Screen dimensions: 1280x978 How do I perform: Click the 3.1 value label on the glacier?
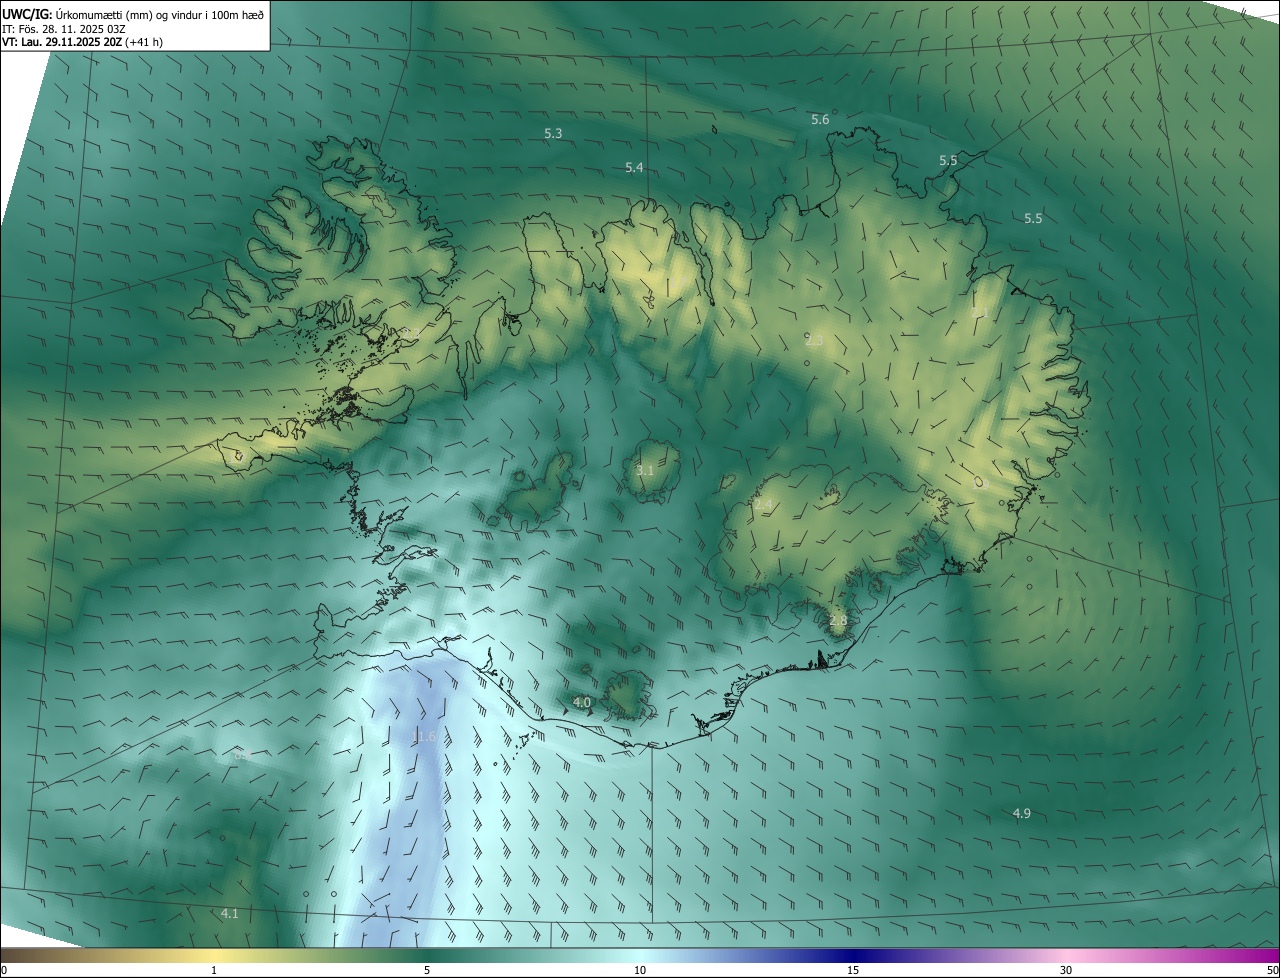click(x=645, y=470)
